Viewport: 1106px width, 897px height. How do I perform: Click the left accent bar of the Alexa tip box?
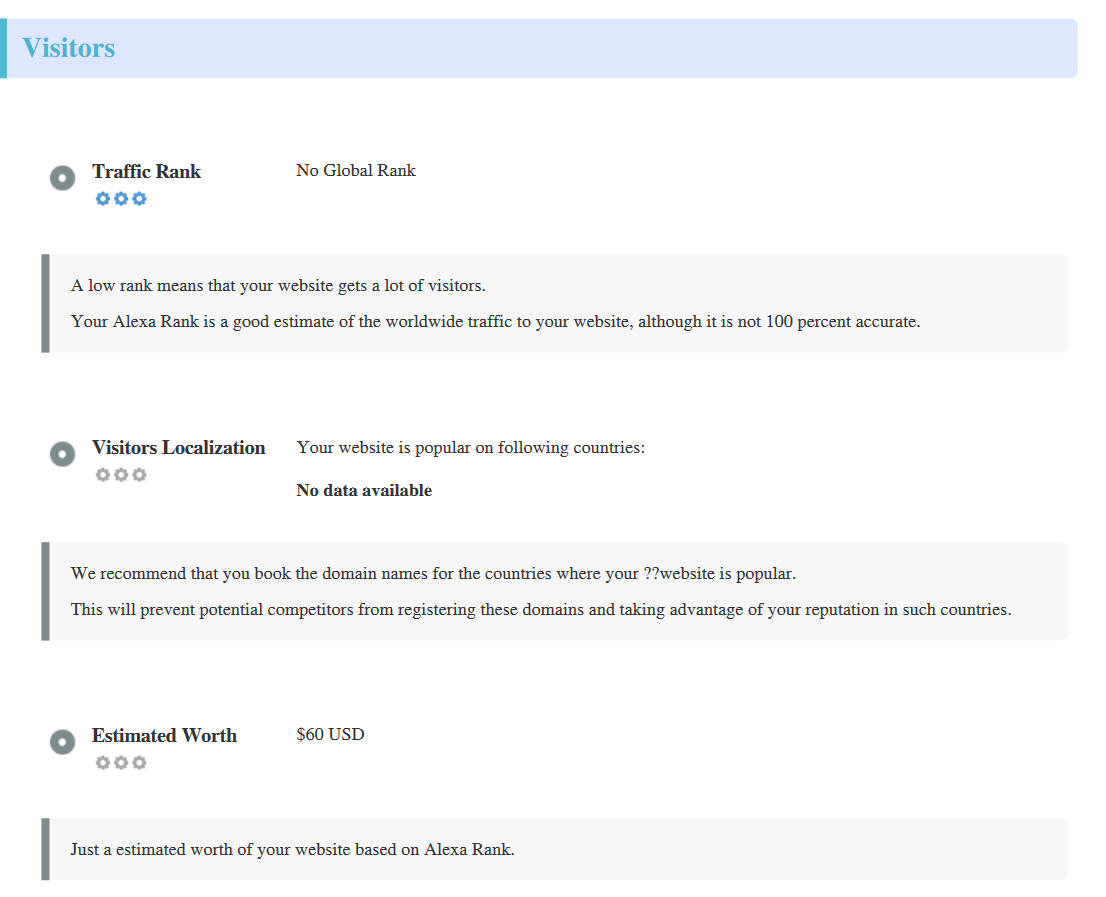click(45, 302)
